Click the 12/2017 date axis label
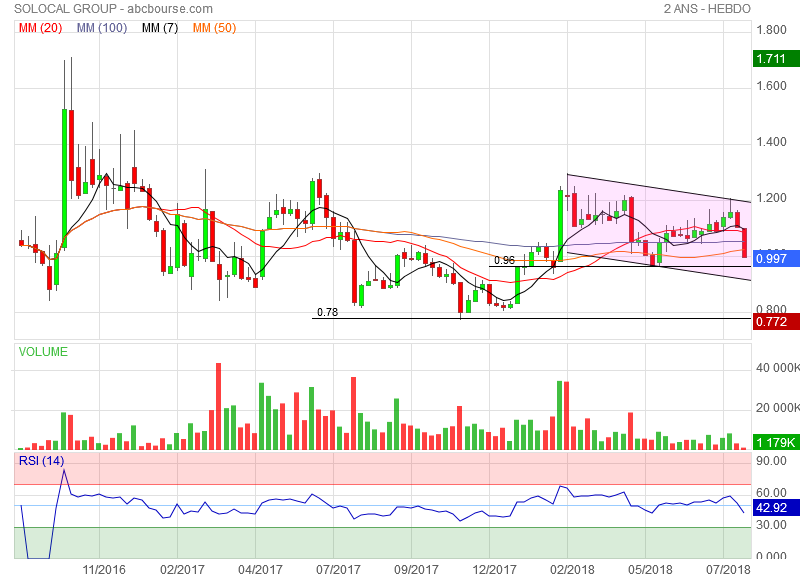This screenshot has height=580, width=800. tap(494, 570)
